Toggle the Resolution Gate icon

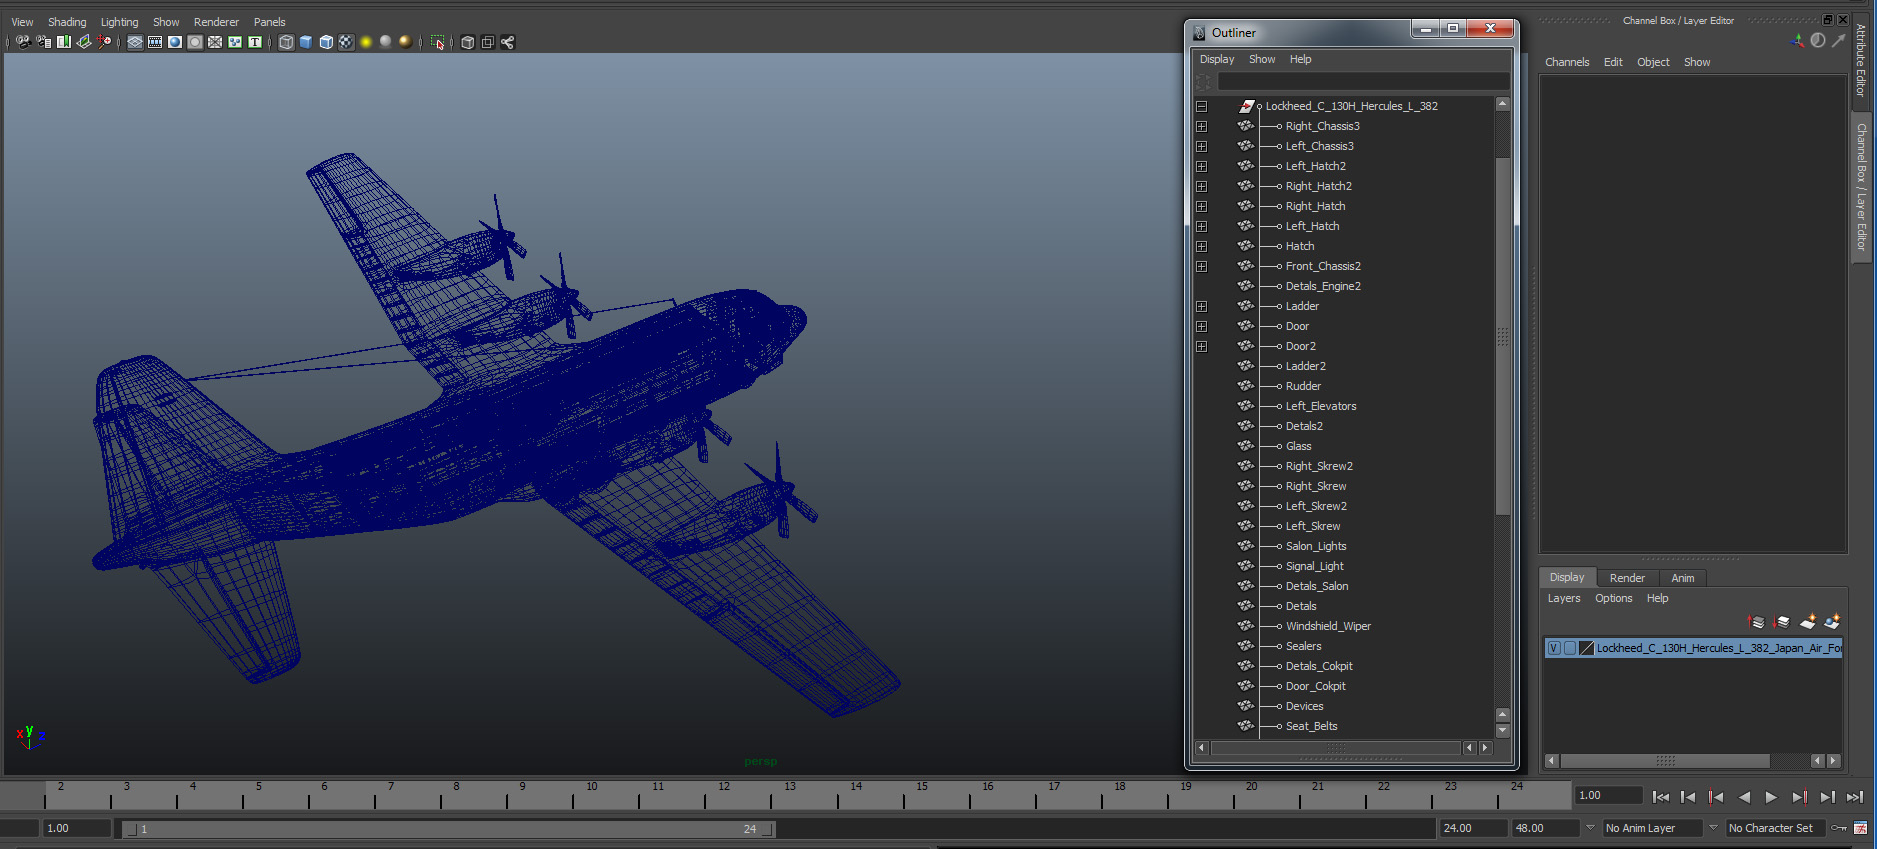click(175, 42)
